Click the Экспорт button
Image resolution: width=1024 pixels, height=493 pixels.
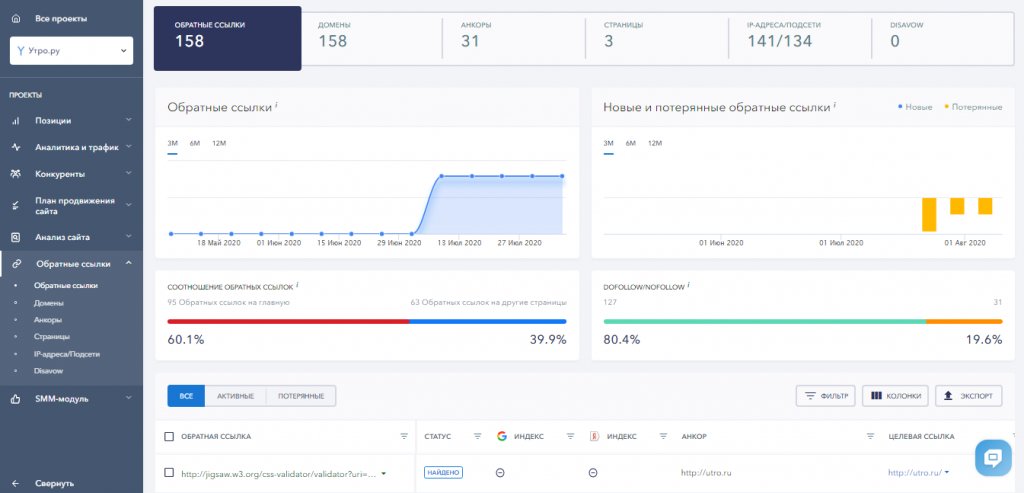(x=968, y=396)
